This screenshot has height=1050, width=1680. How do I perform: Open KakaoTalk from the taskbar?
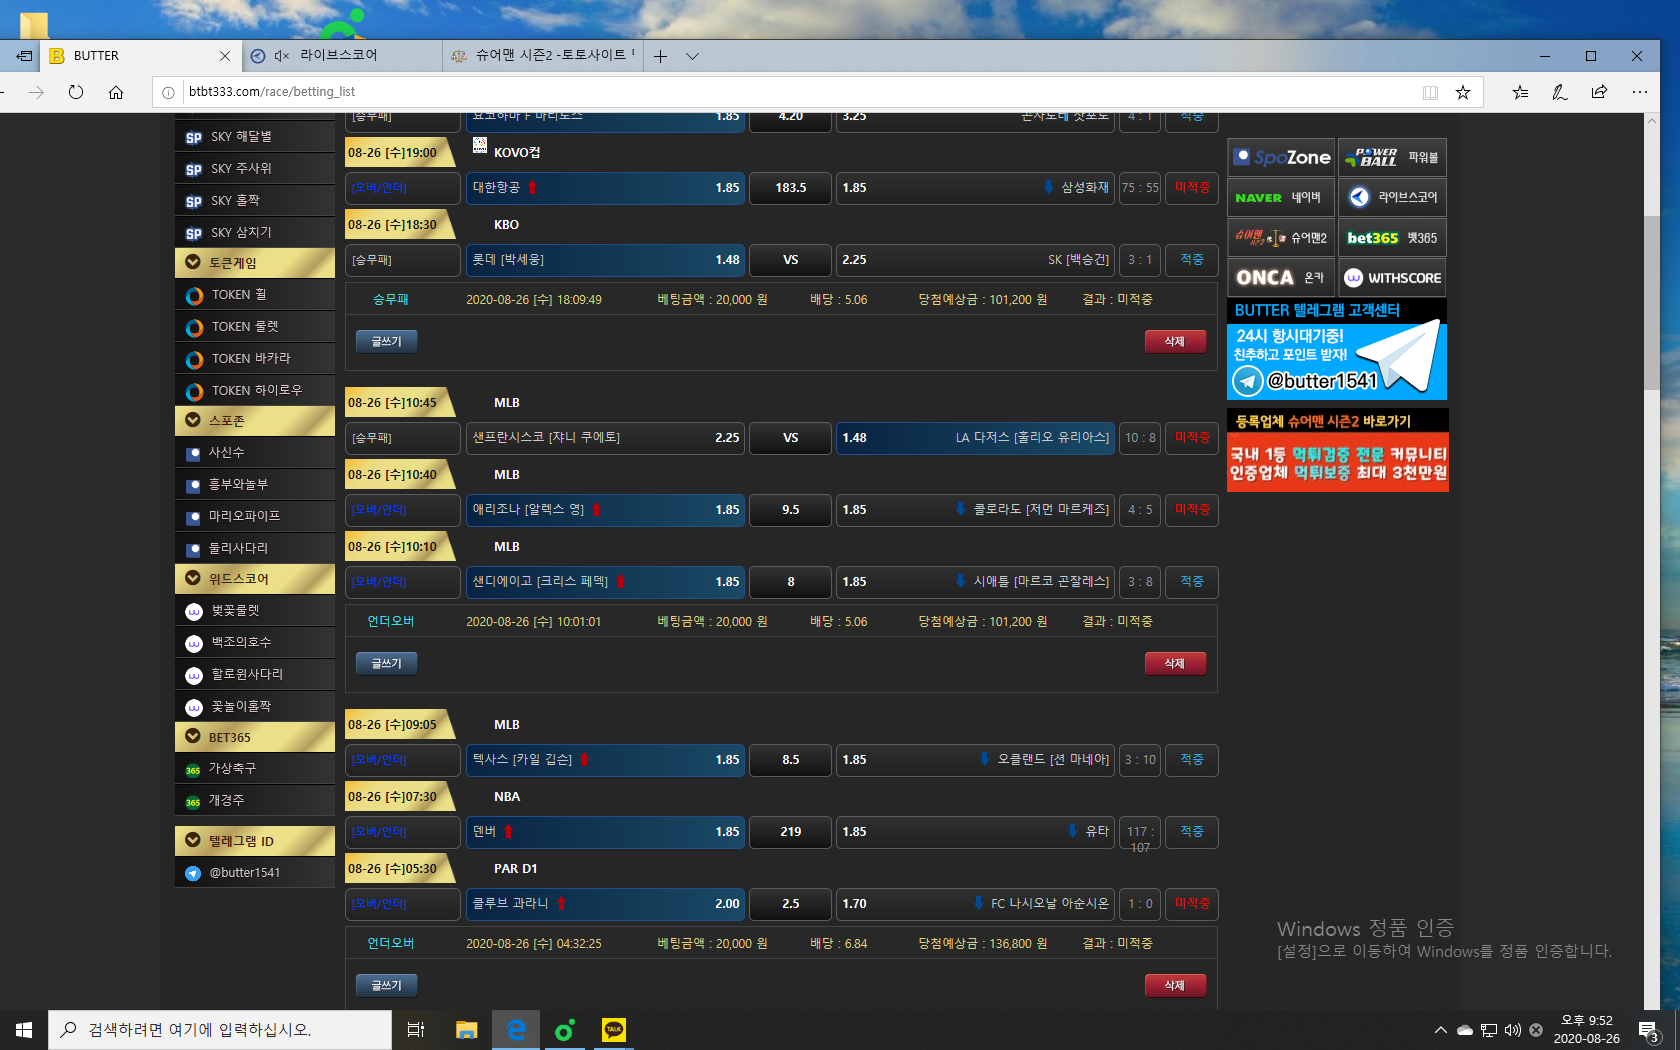pos(613,1030)
